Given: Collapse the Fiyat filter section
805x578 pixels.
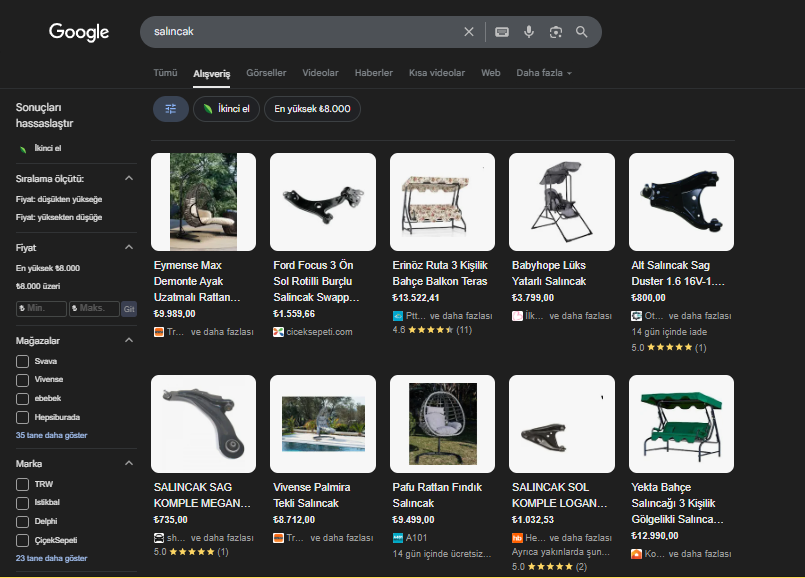Looking at the screenshot, I should point(129,247).
